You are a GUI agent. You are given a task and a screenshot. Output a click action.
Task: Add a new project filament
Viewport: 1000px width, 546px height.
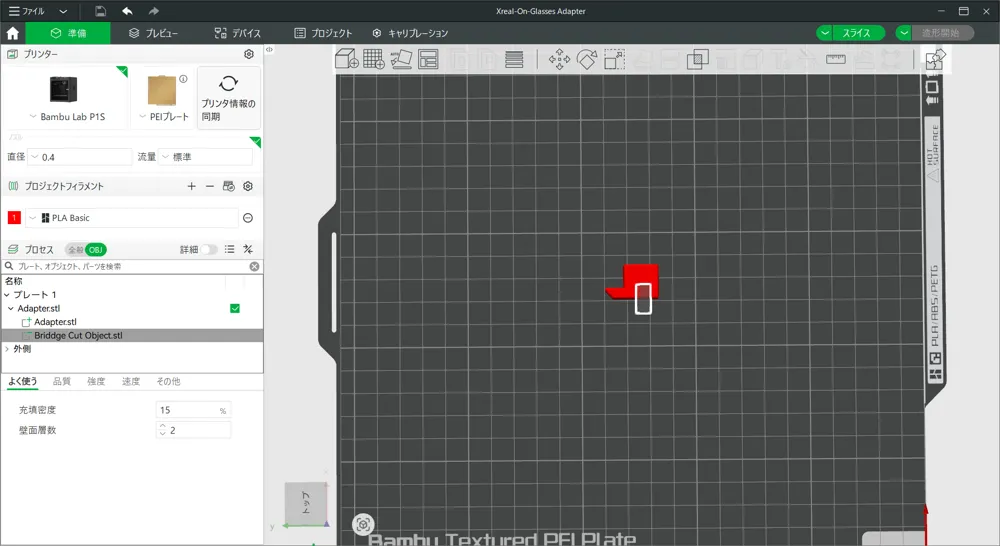[x=191, y=186]
